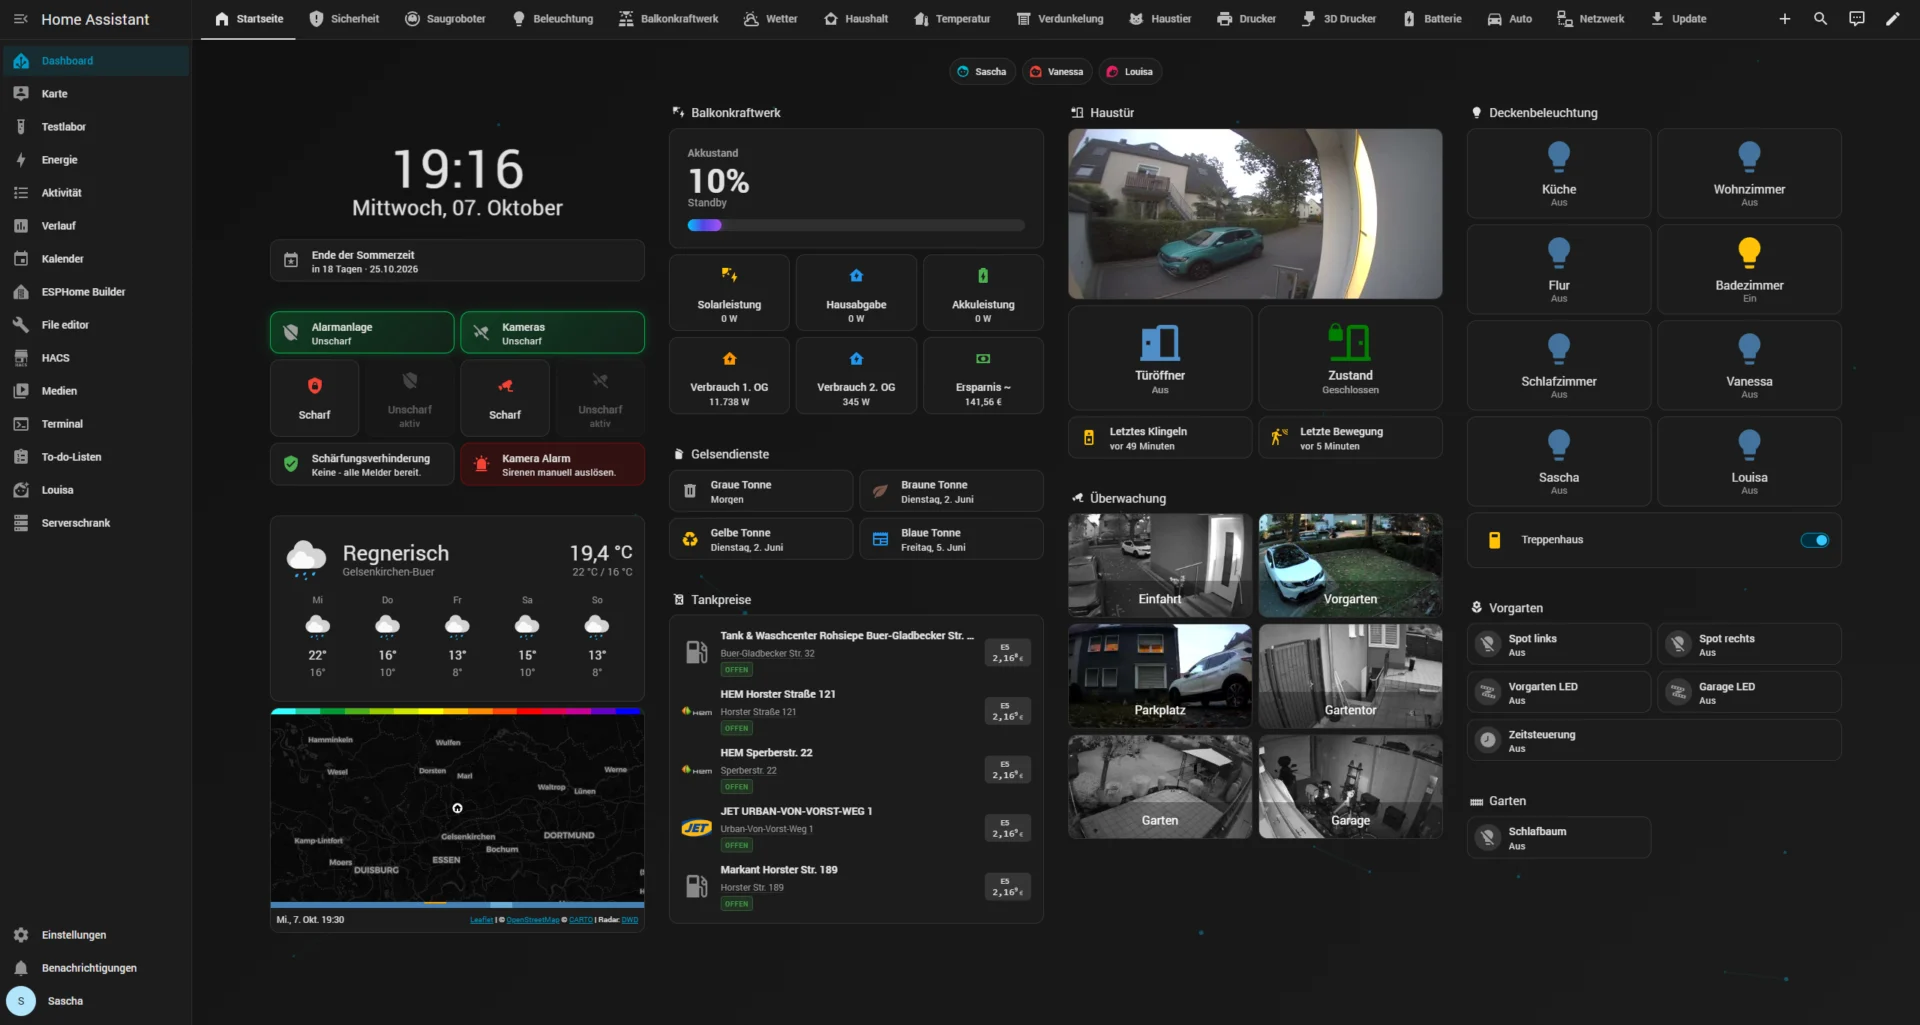Click the Ende der Sommerzeit calendar card
The image size is (1920, 1025).
pyautogui.click(x=457, y=261)
